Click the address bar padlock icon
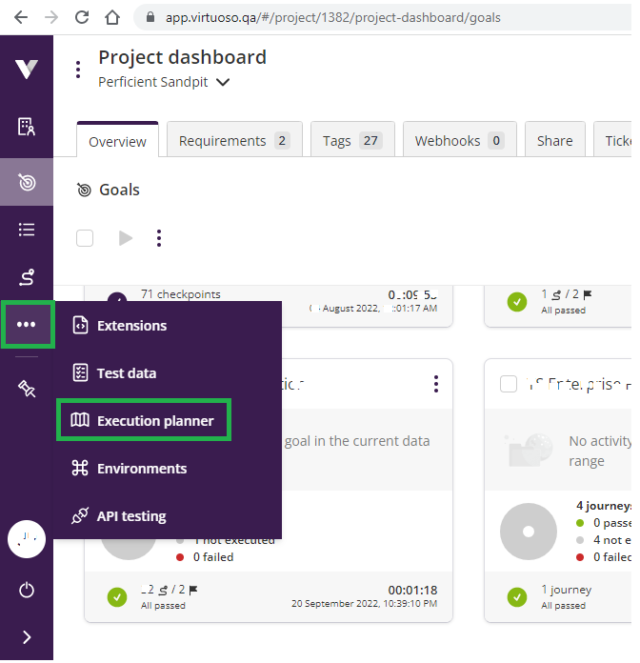 point(150,17)
